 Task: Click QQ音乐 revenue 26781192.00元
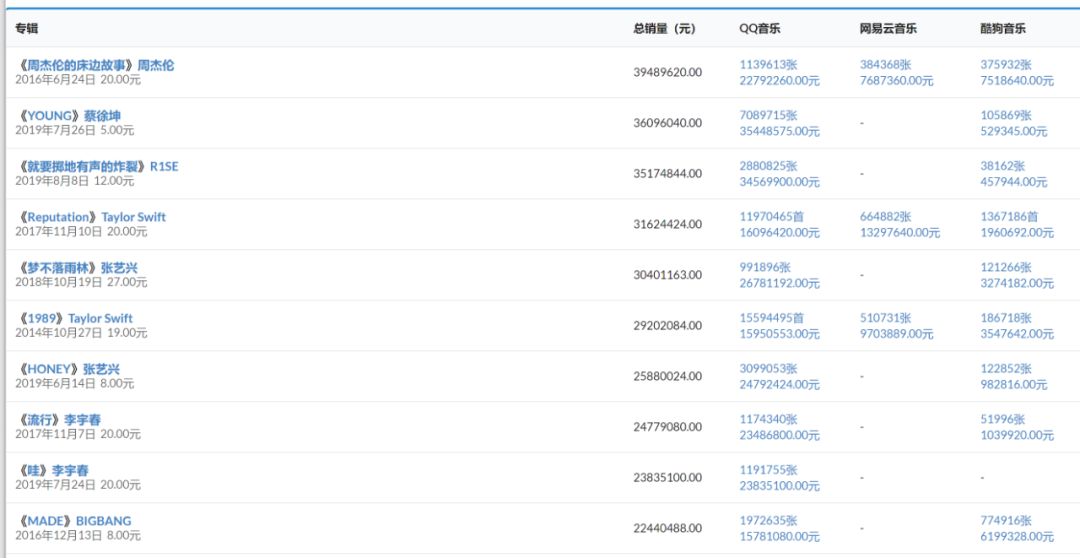click(x=780, y=283)
